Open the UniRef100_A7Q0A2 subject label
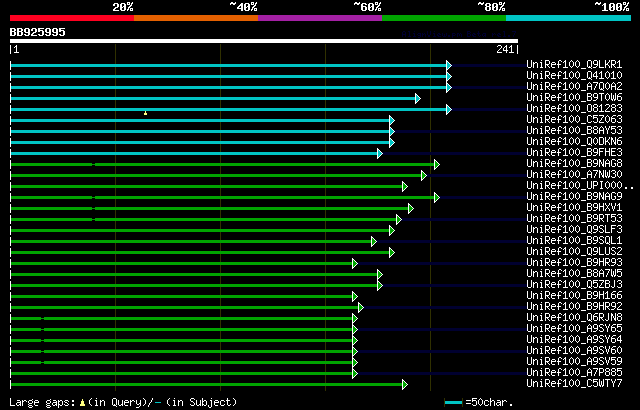 pos(574,86)
